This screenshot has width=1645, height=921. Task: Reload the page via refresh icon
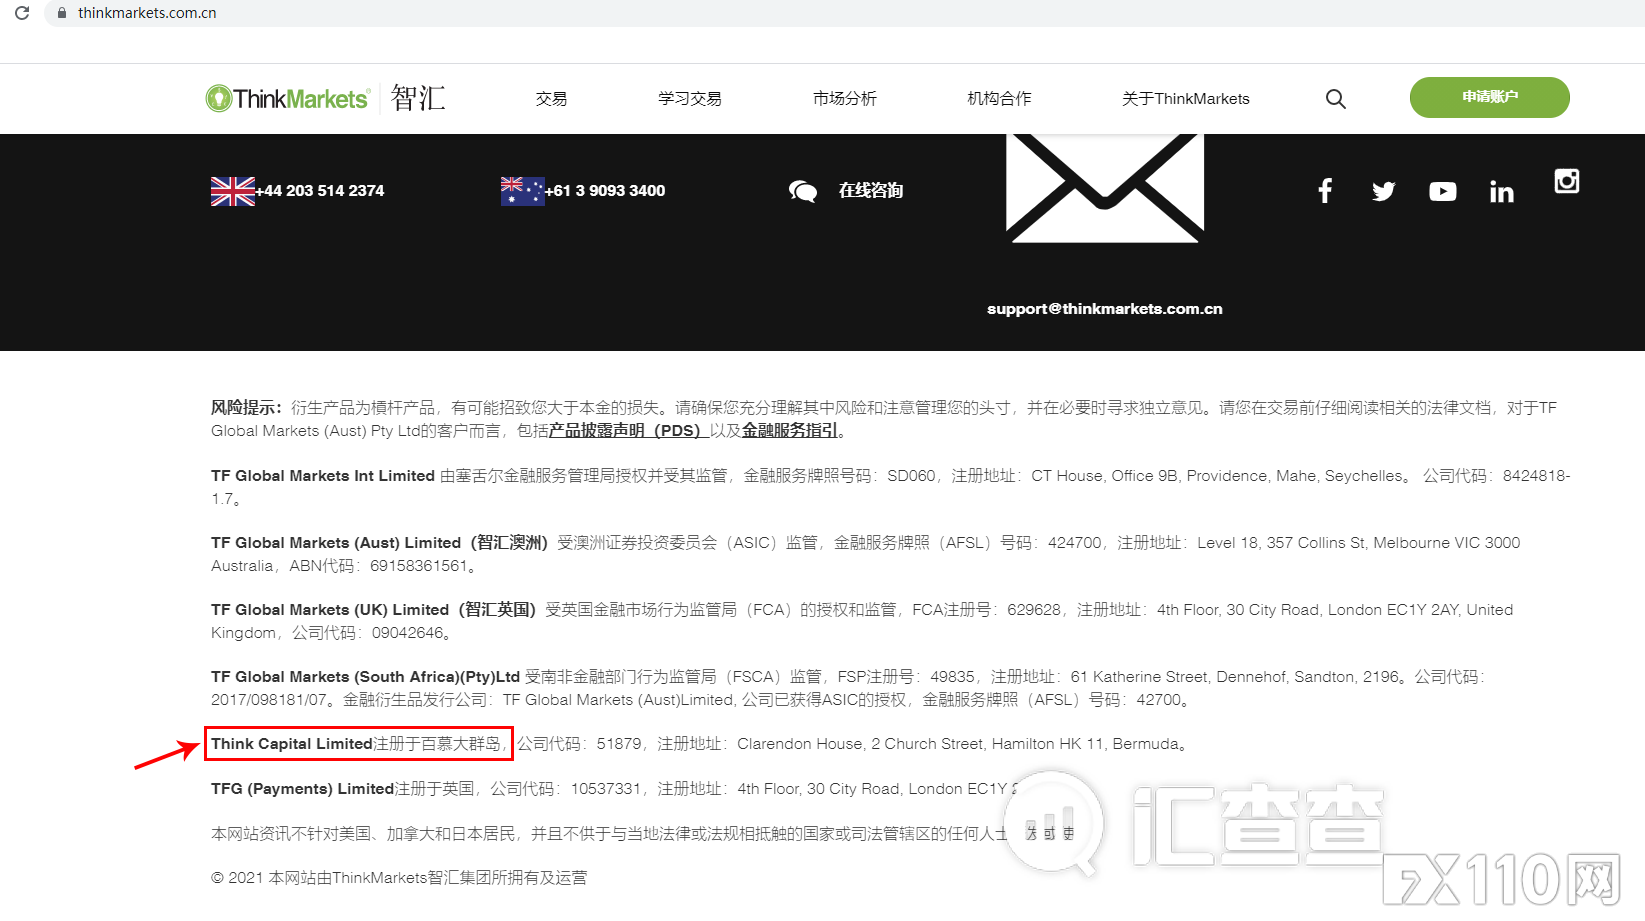(x=21, y=13)
